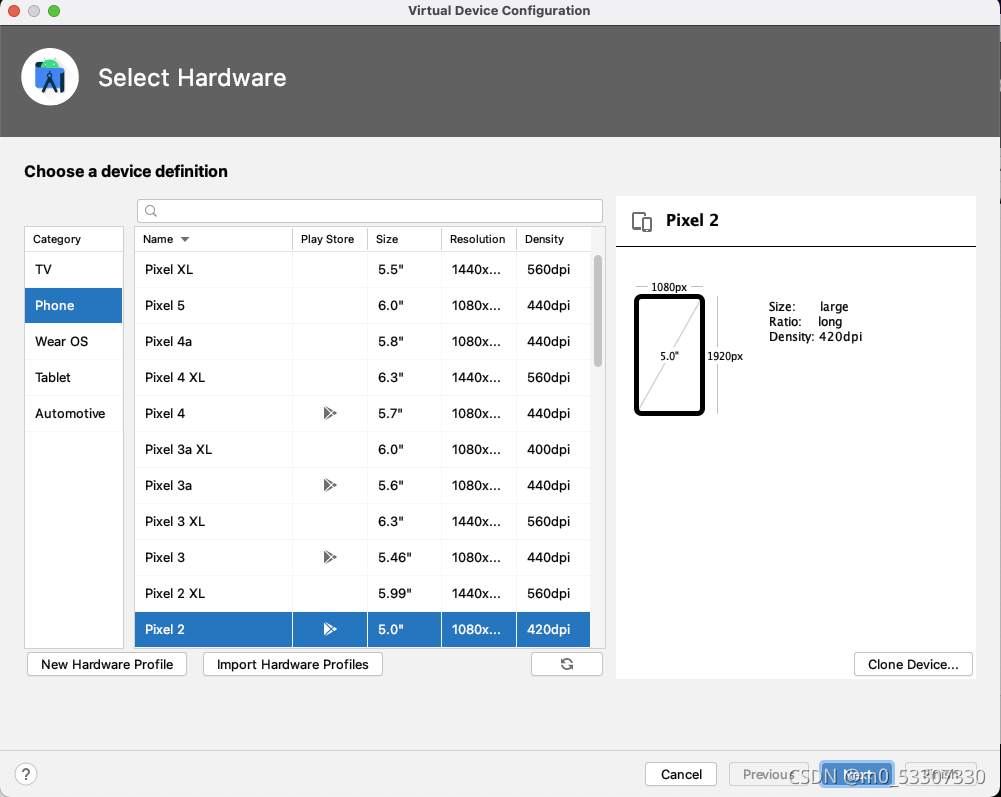Click the Density column header
The width and height of the screenshot is (1001, 797).
553,239
